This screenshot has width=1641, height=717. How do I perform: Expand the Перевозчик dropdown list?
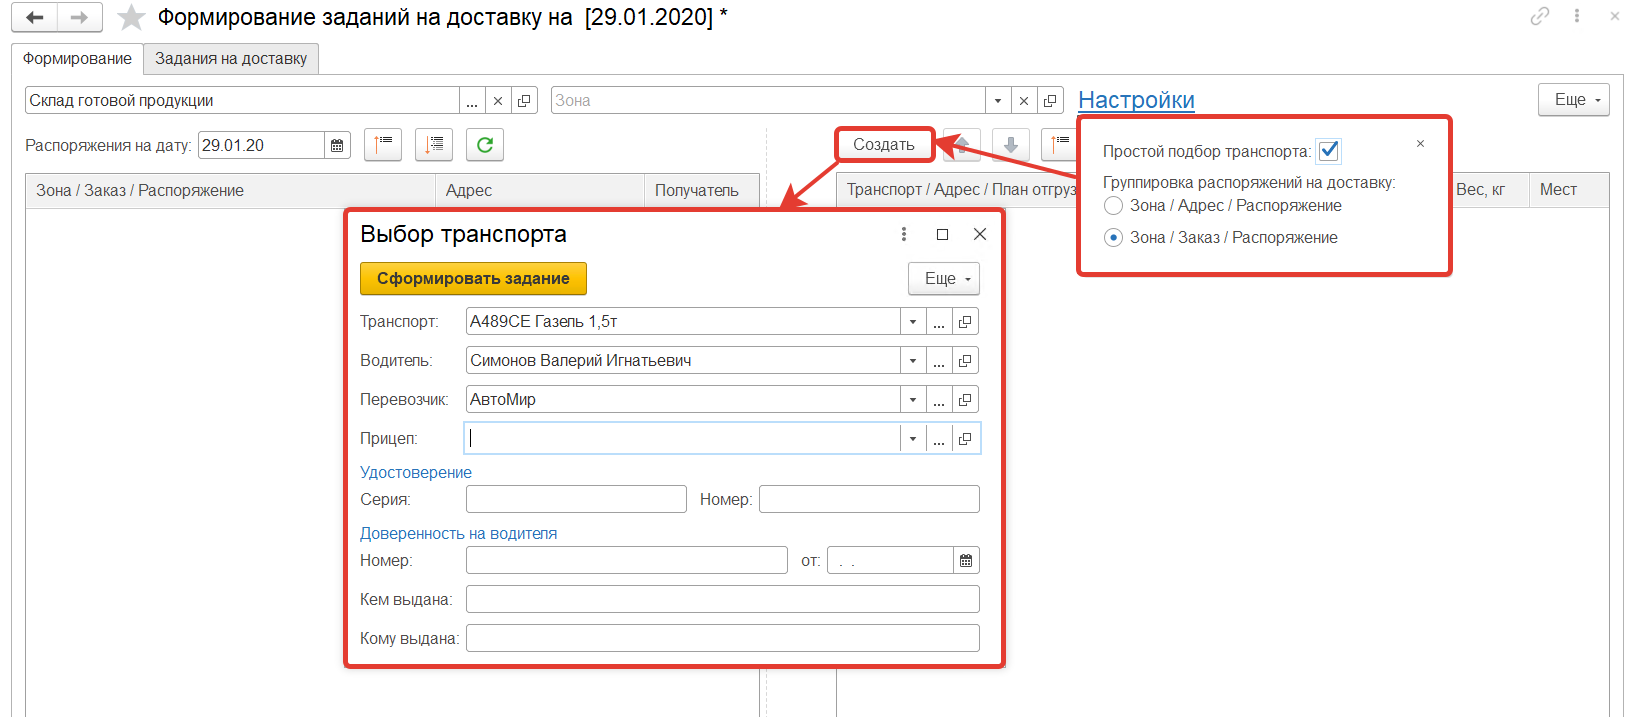tap(913, 400)
